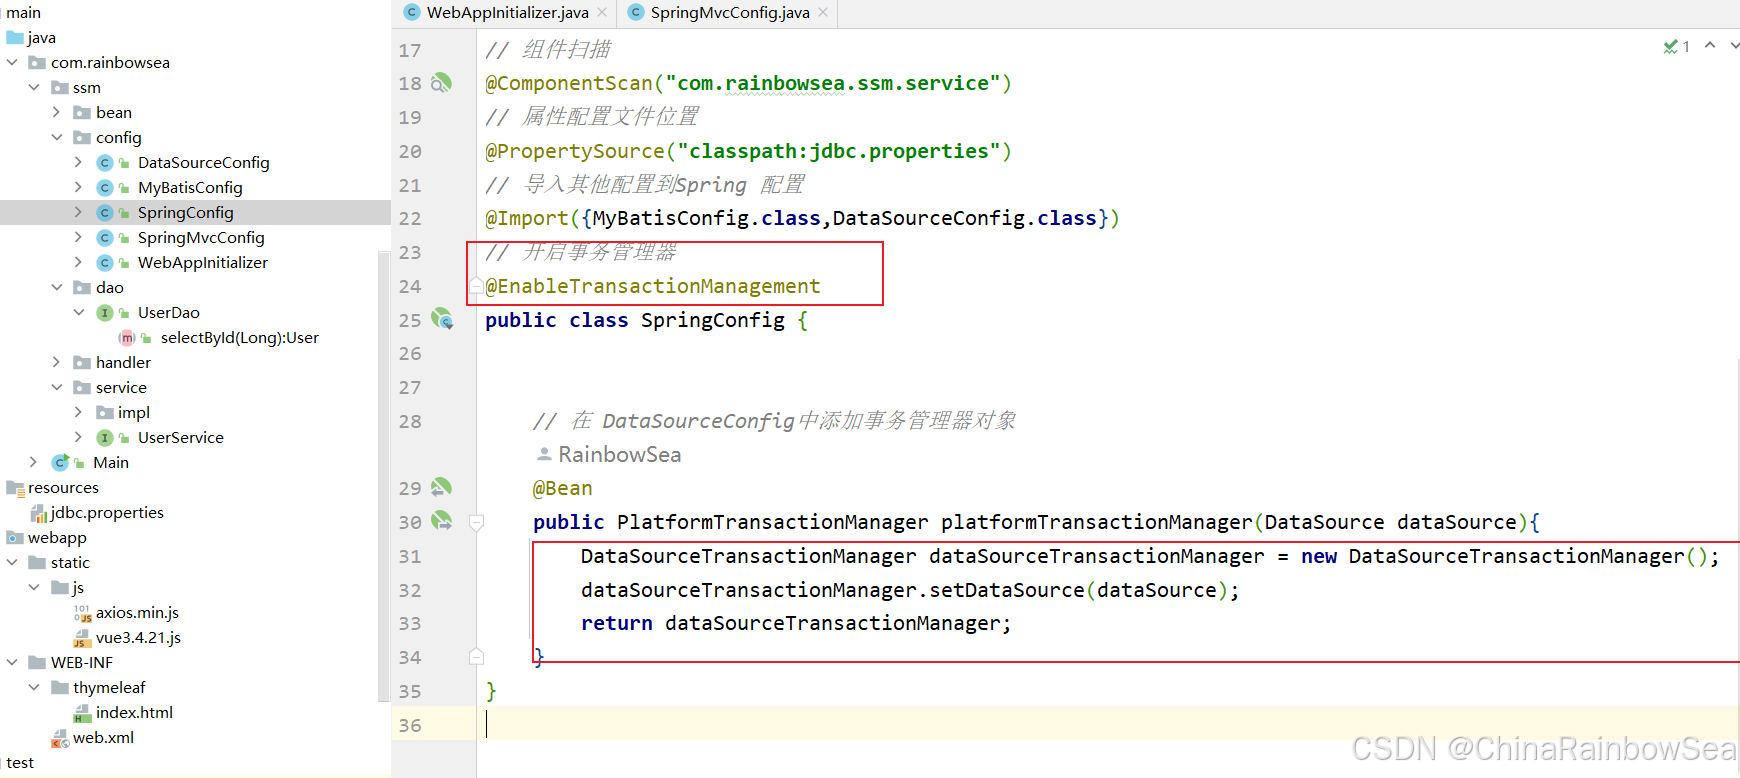Click MyBatisConfig.class in the @Import line
1740x778 pixels.
click(x=706, y=218)
